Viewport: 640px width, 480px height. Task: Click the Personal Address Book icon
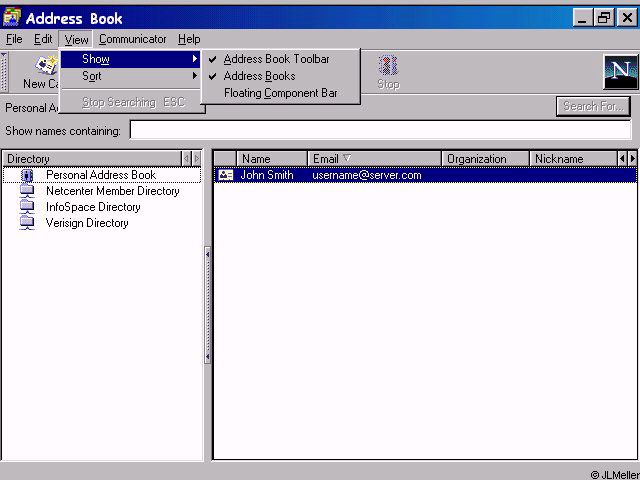click(x=27, y=176)
